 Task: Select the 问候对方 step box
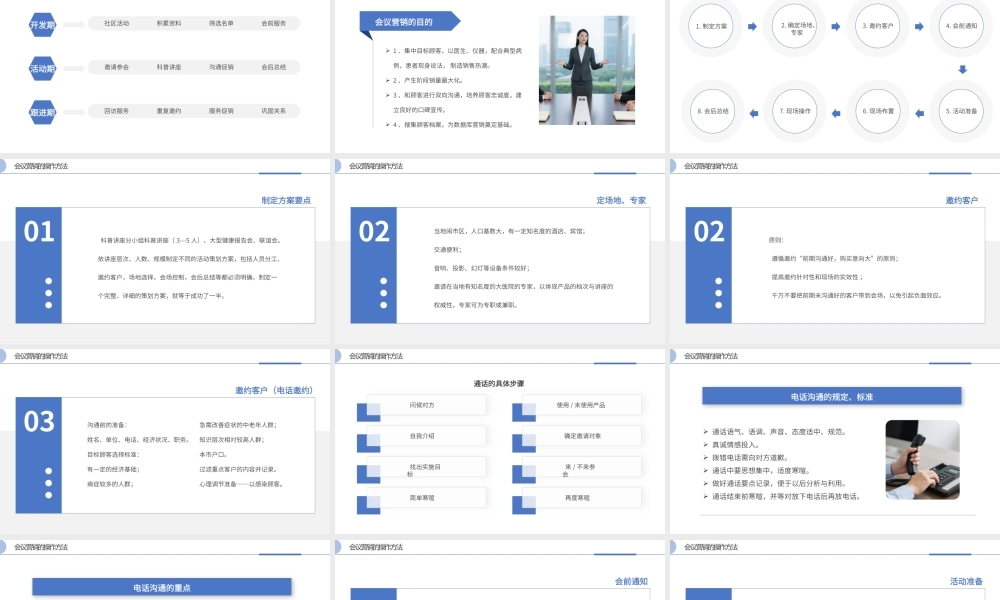(426, 405)
